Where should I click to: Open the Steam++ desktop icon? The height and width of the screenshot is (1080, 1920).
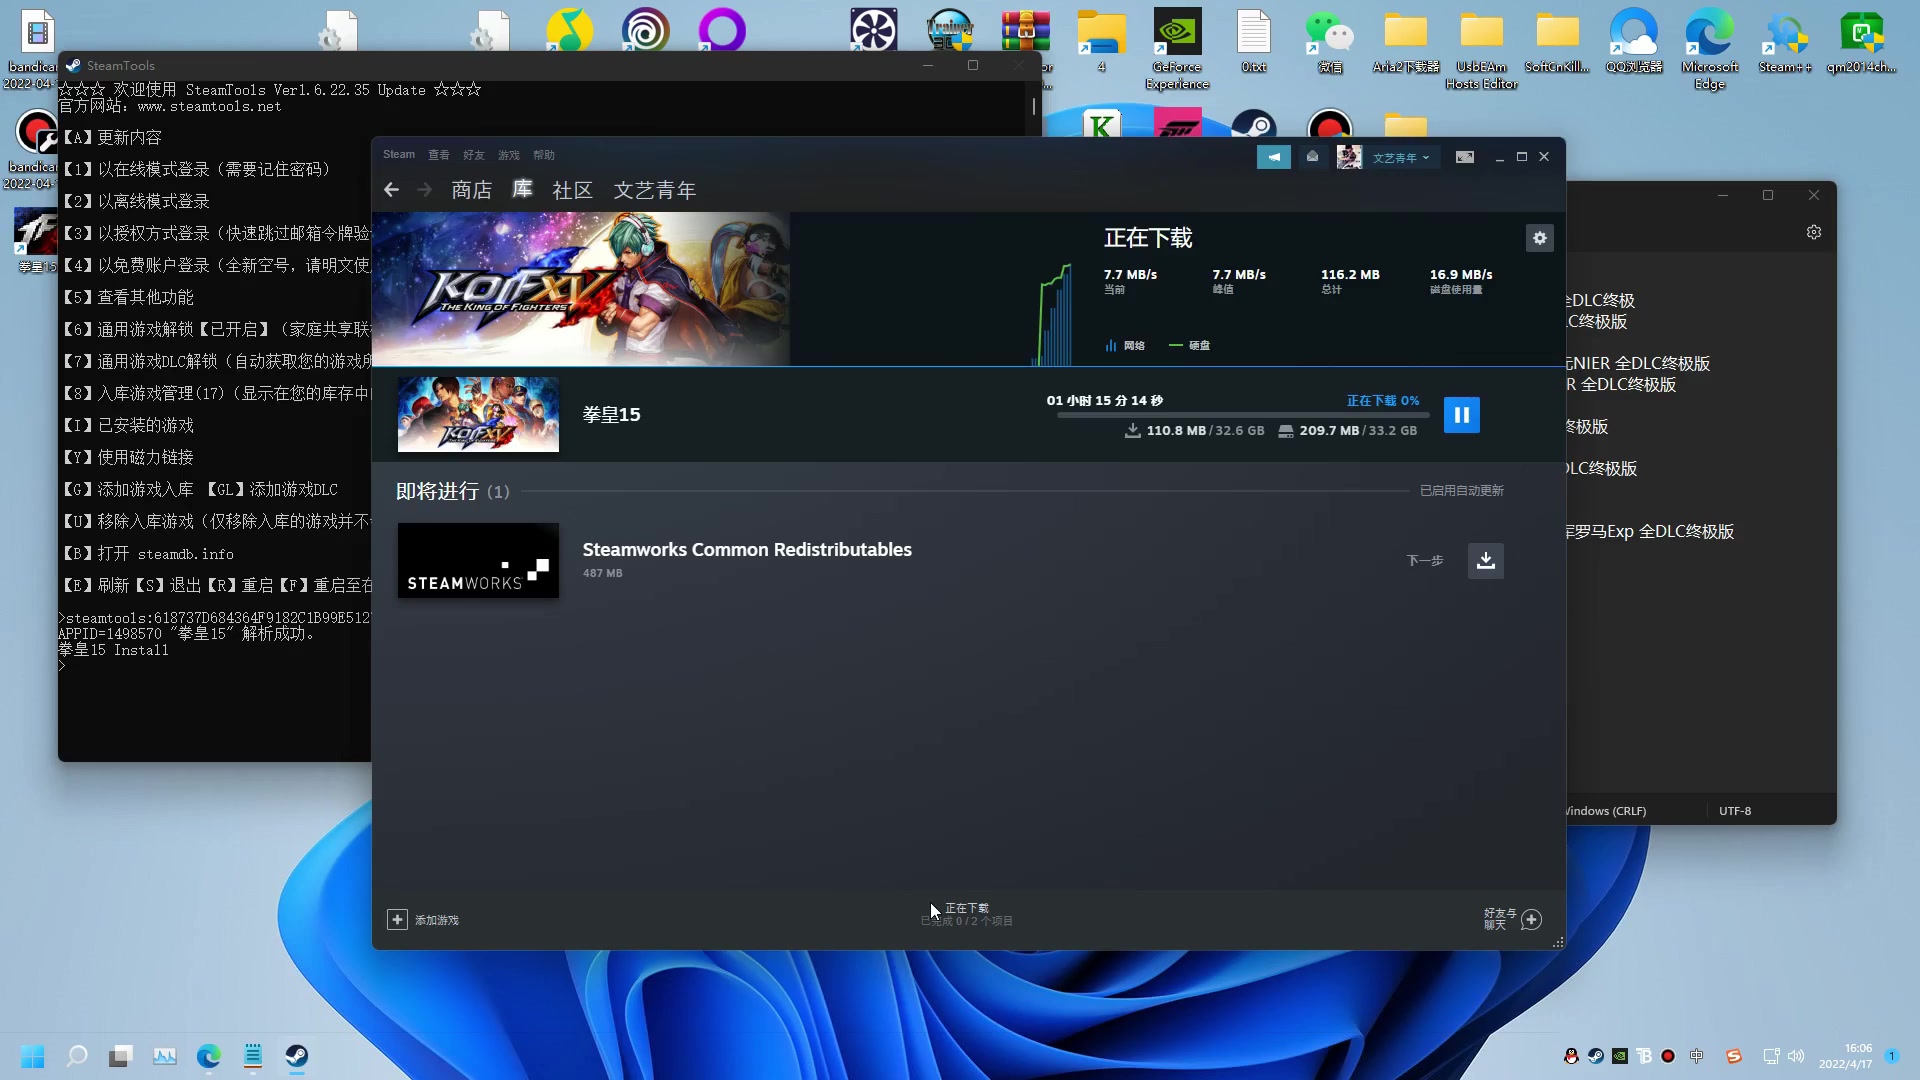tap(1786, 42)
